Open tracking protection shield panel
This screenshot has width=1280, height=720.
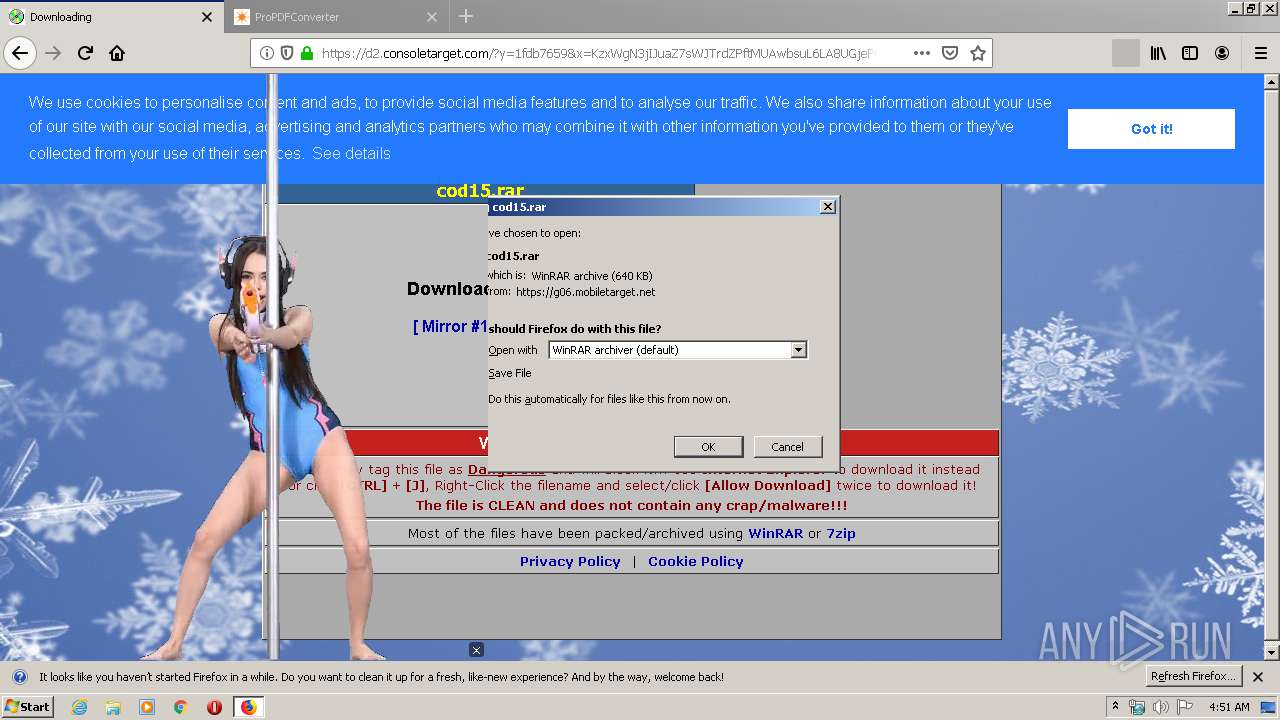287,53
